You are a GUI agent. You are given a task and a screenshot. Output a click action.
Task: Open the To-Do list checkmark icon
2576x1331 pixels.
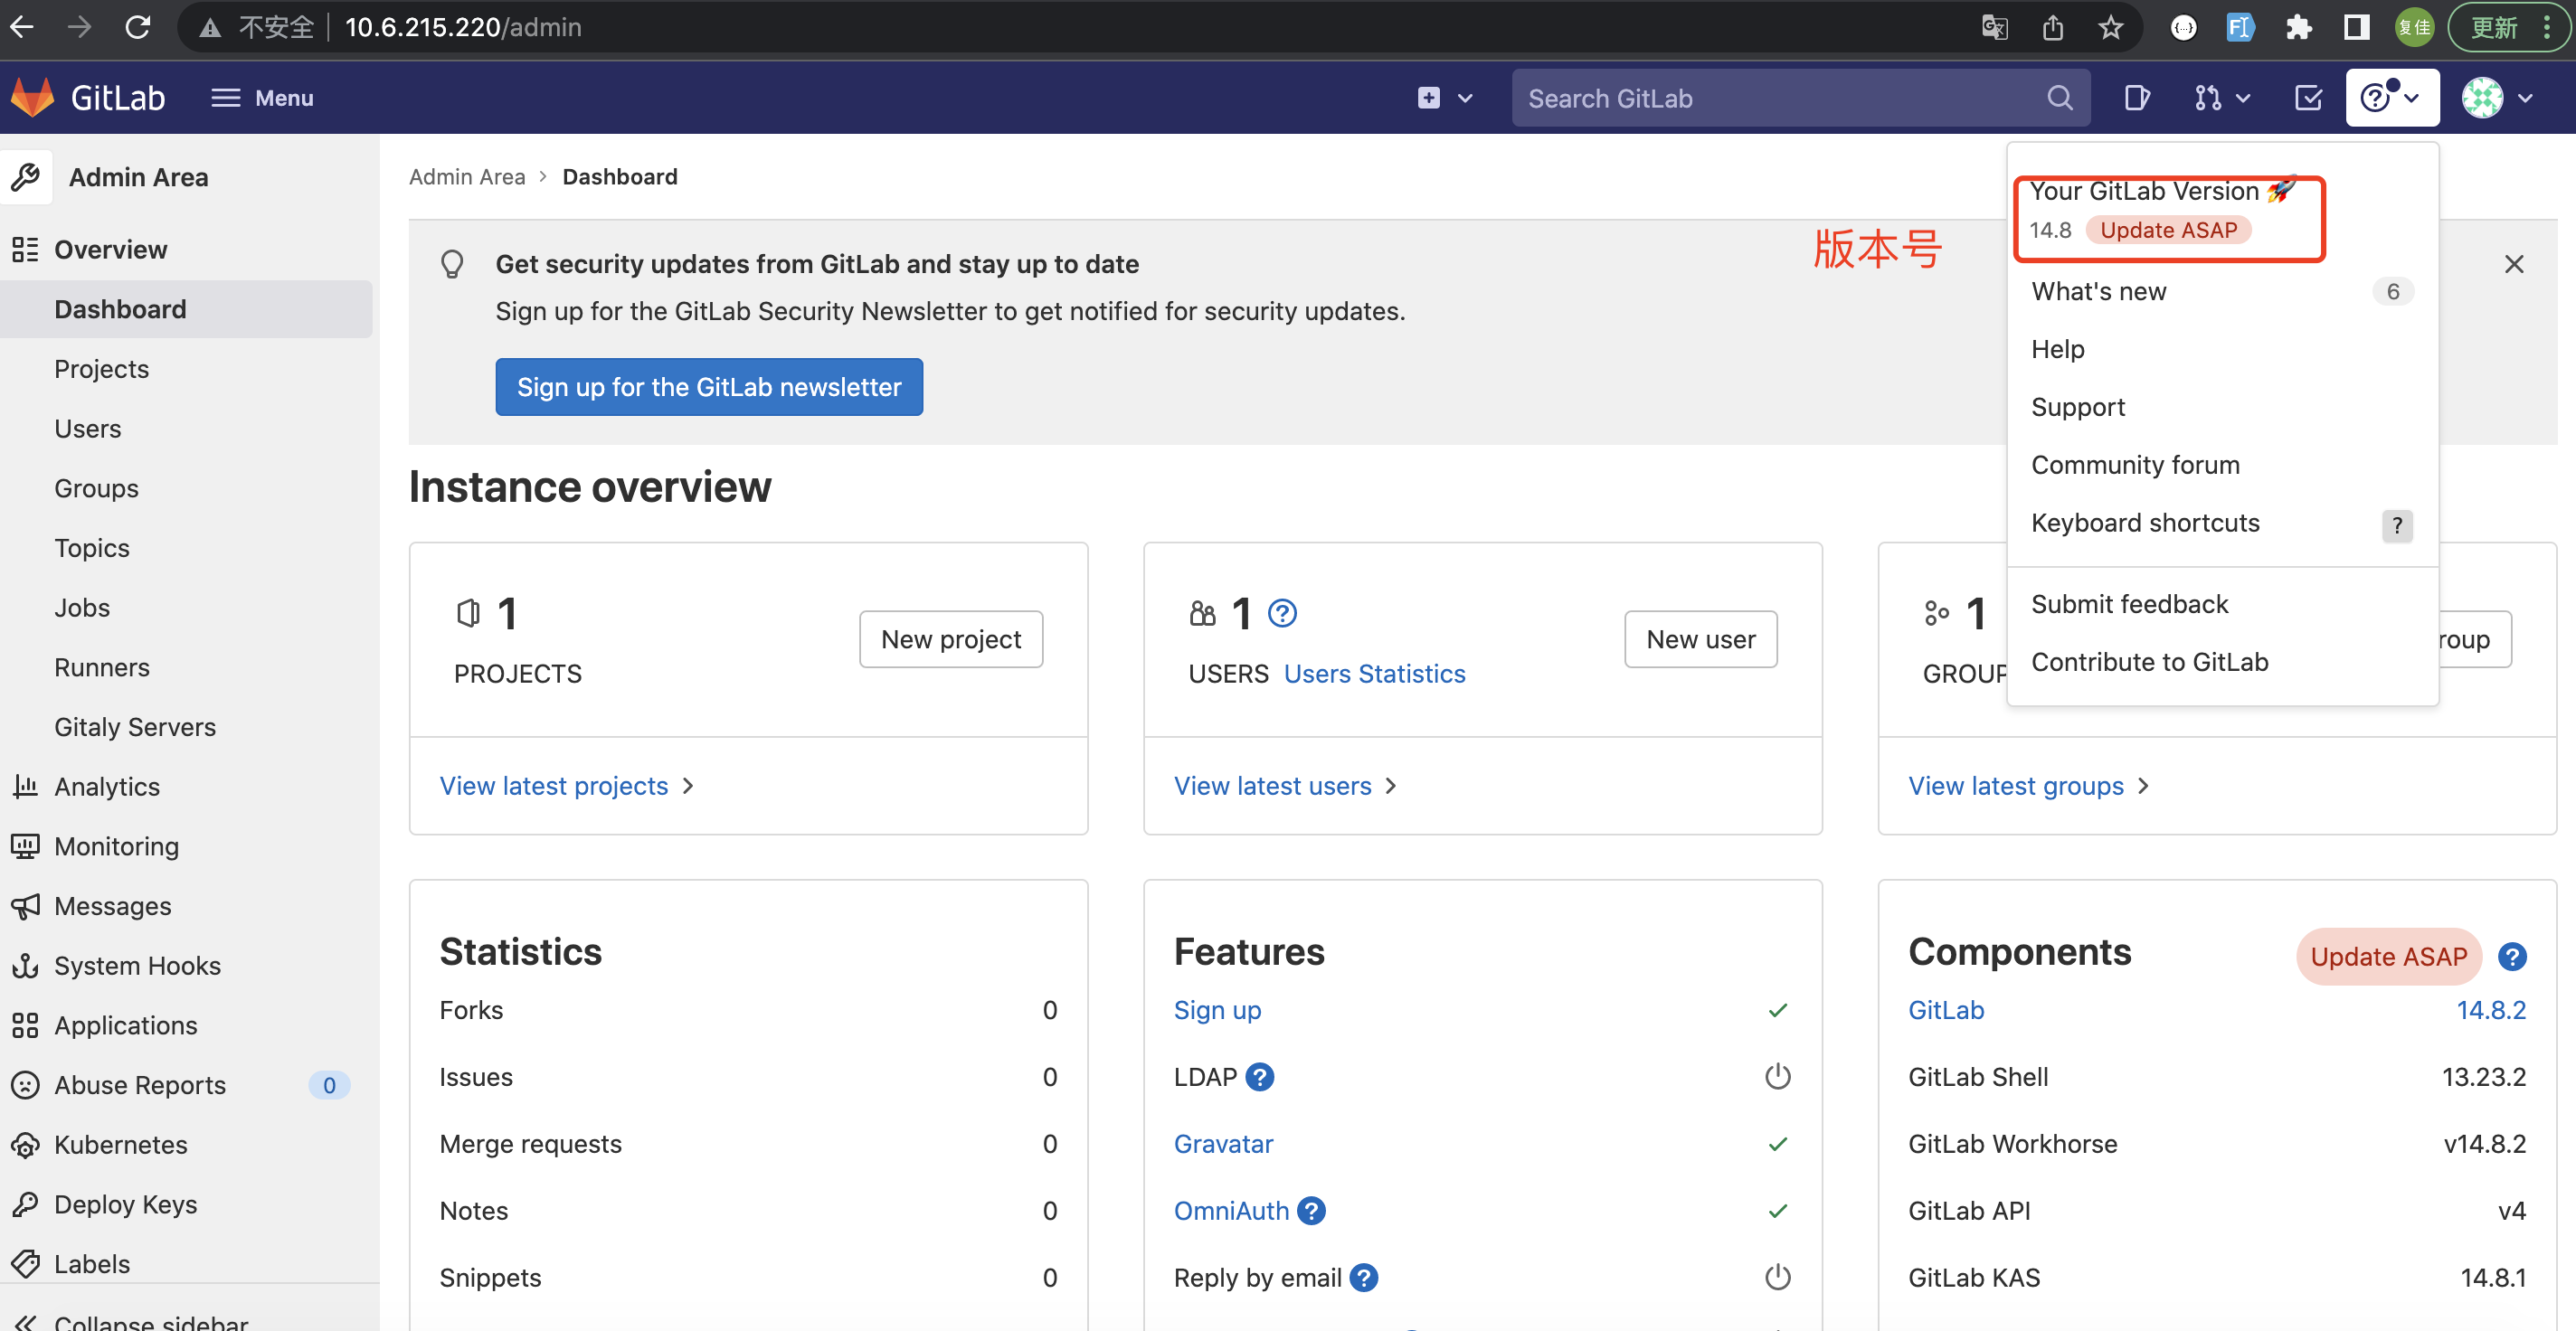pos(2308,98)
